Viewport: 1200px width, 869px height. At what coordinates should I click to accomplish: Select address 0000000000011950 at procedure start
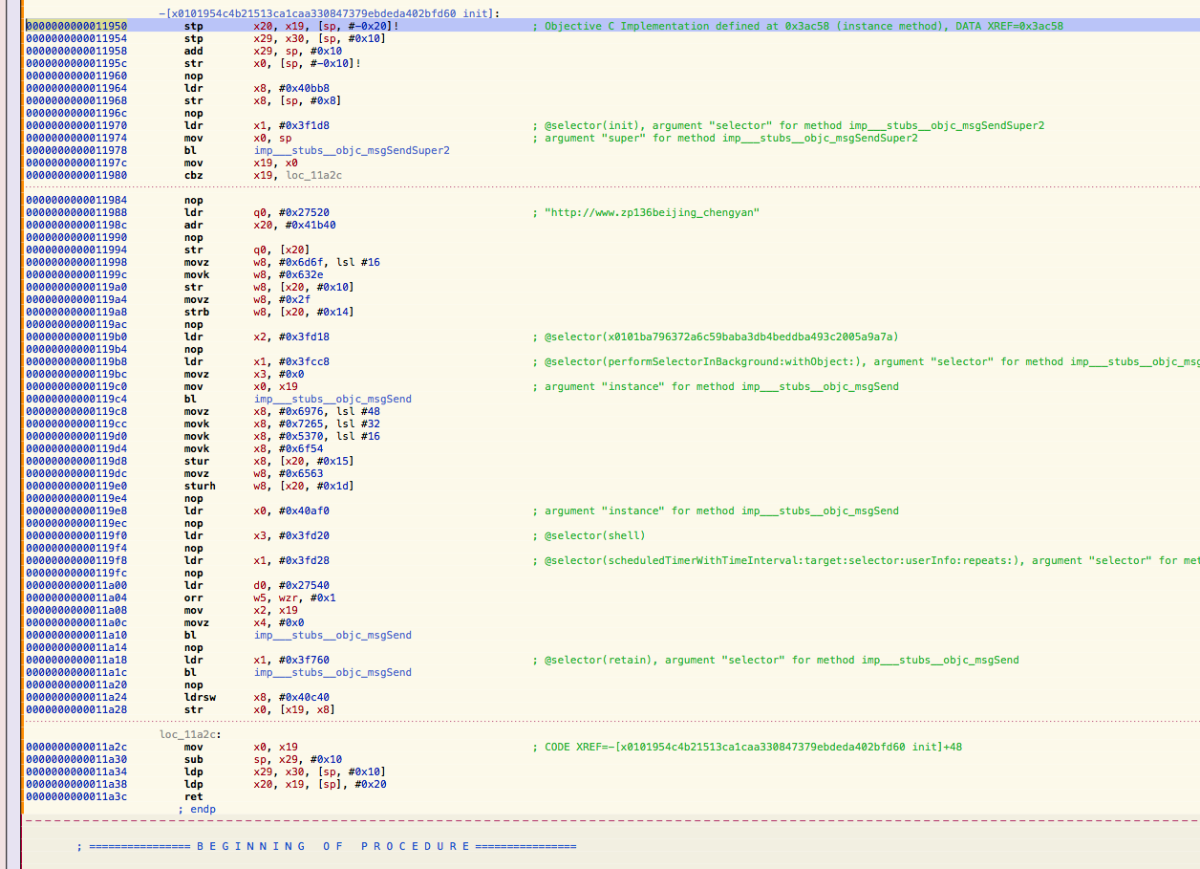(x=76, y=26)
